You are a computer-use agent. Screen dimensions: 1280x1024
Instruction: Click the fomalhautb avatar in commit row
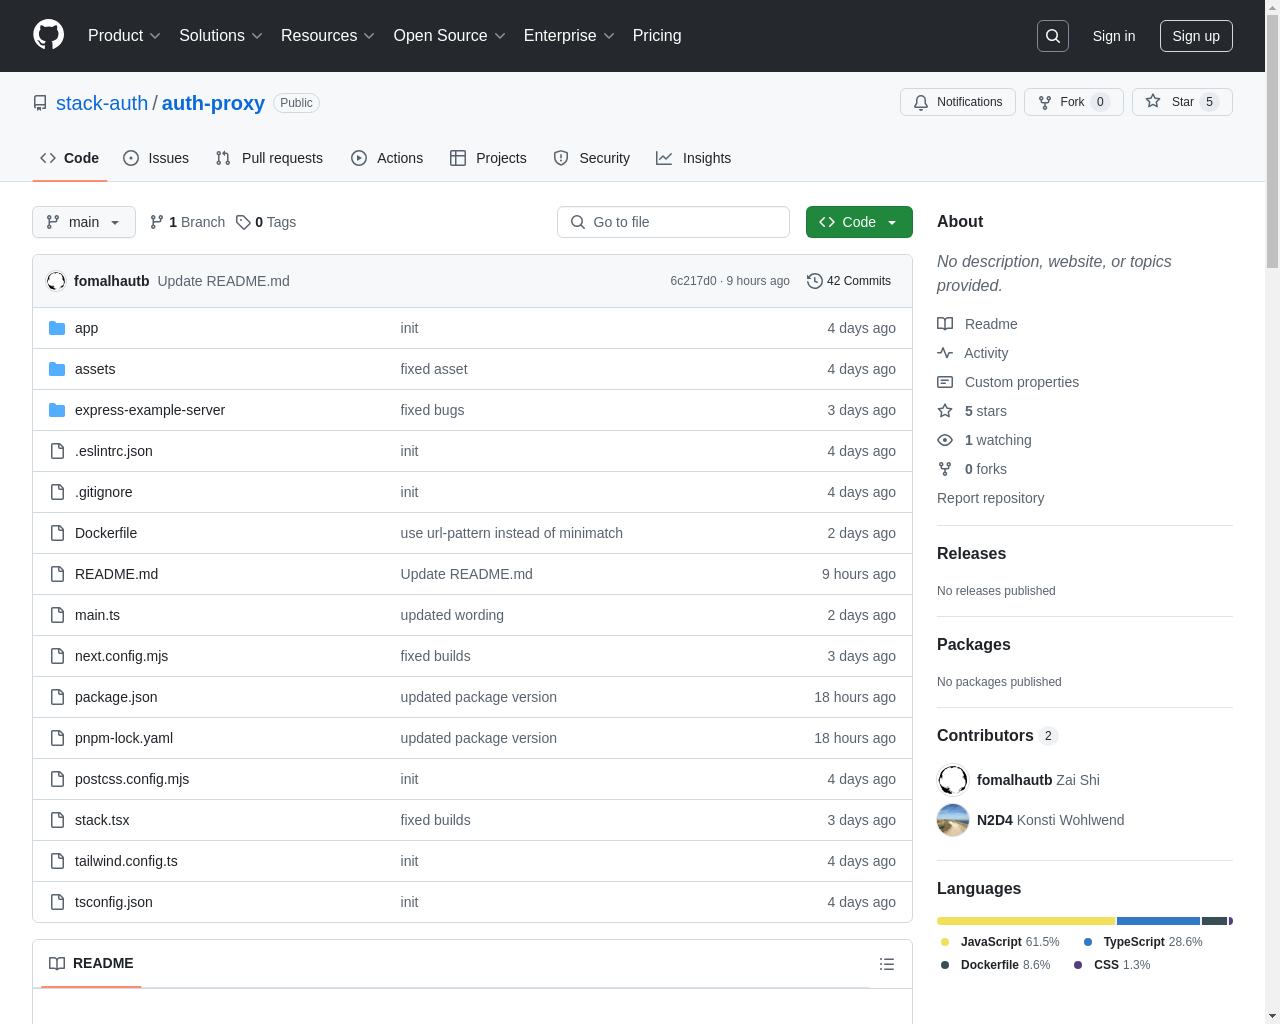pos(56,281)
